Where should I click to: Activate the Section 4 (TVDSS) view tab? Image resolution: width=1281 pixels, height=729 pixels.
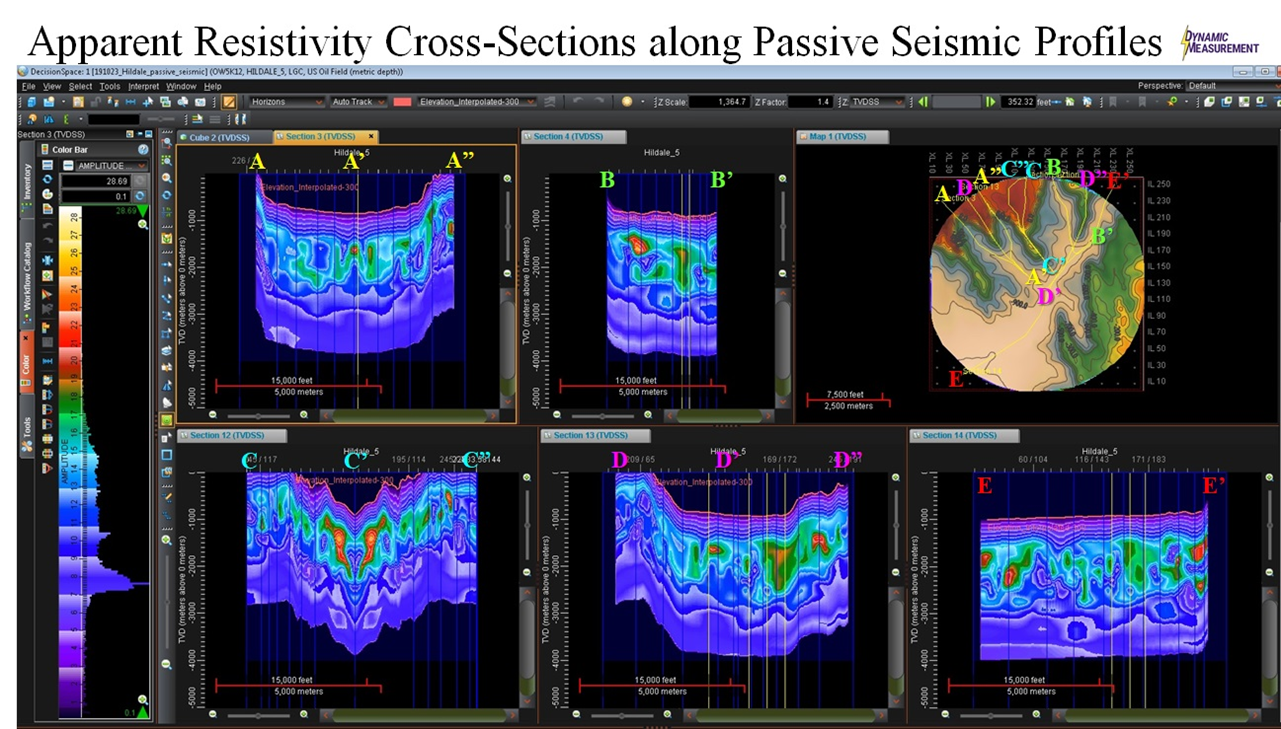(x=573, y=136)
